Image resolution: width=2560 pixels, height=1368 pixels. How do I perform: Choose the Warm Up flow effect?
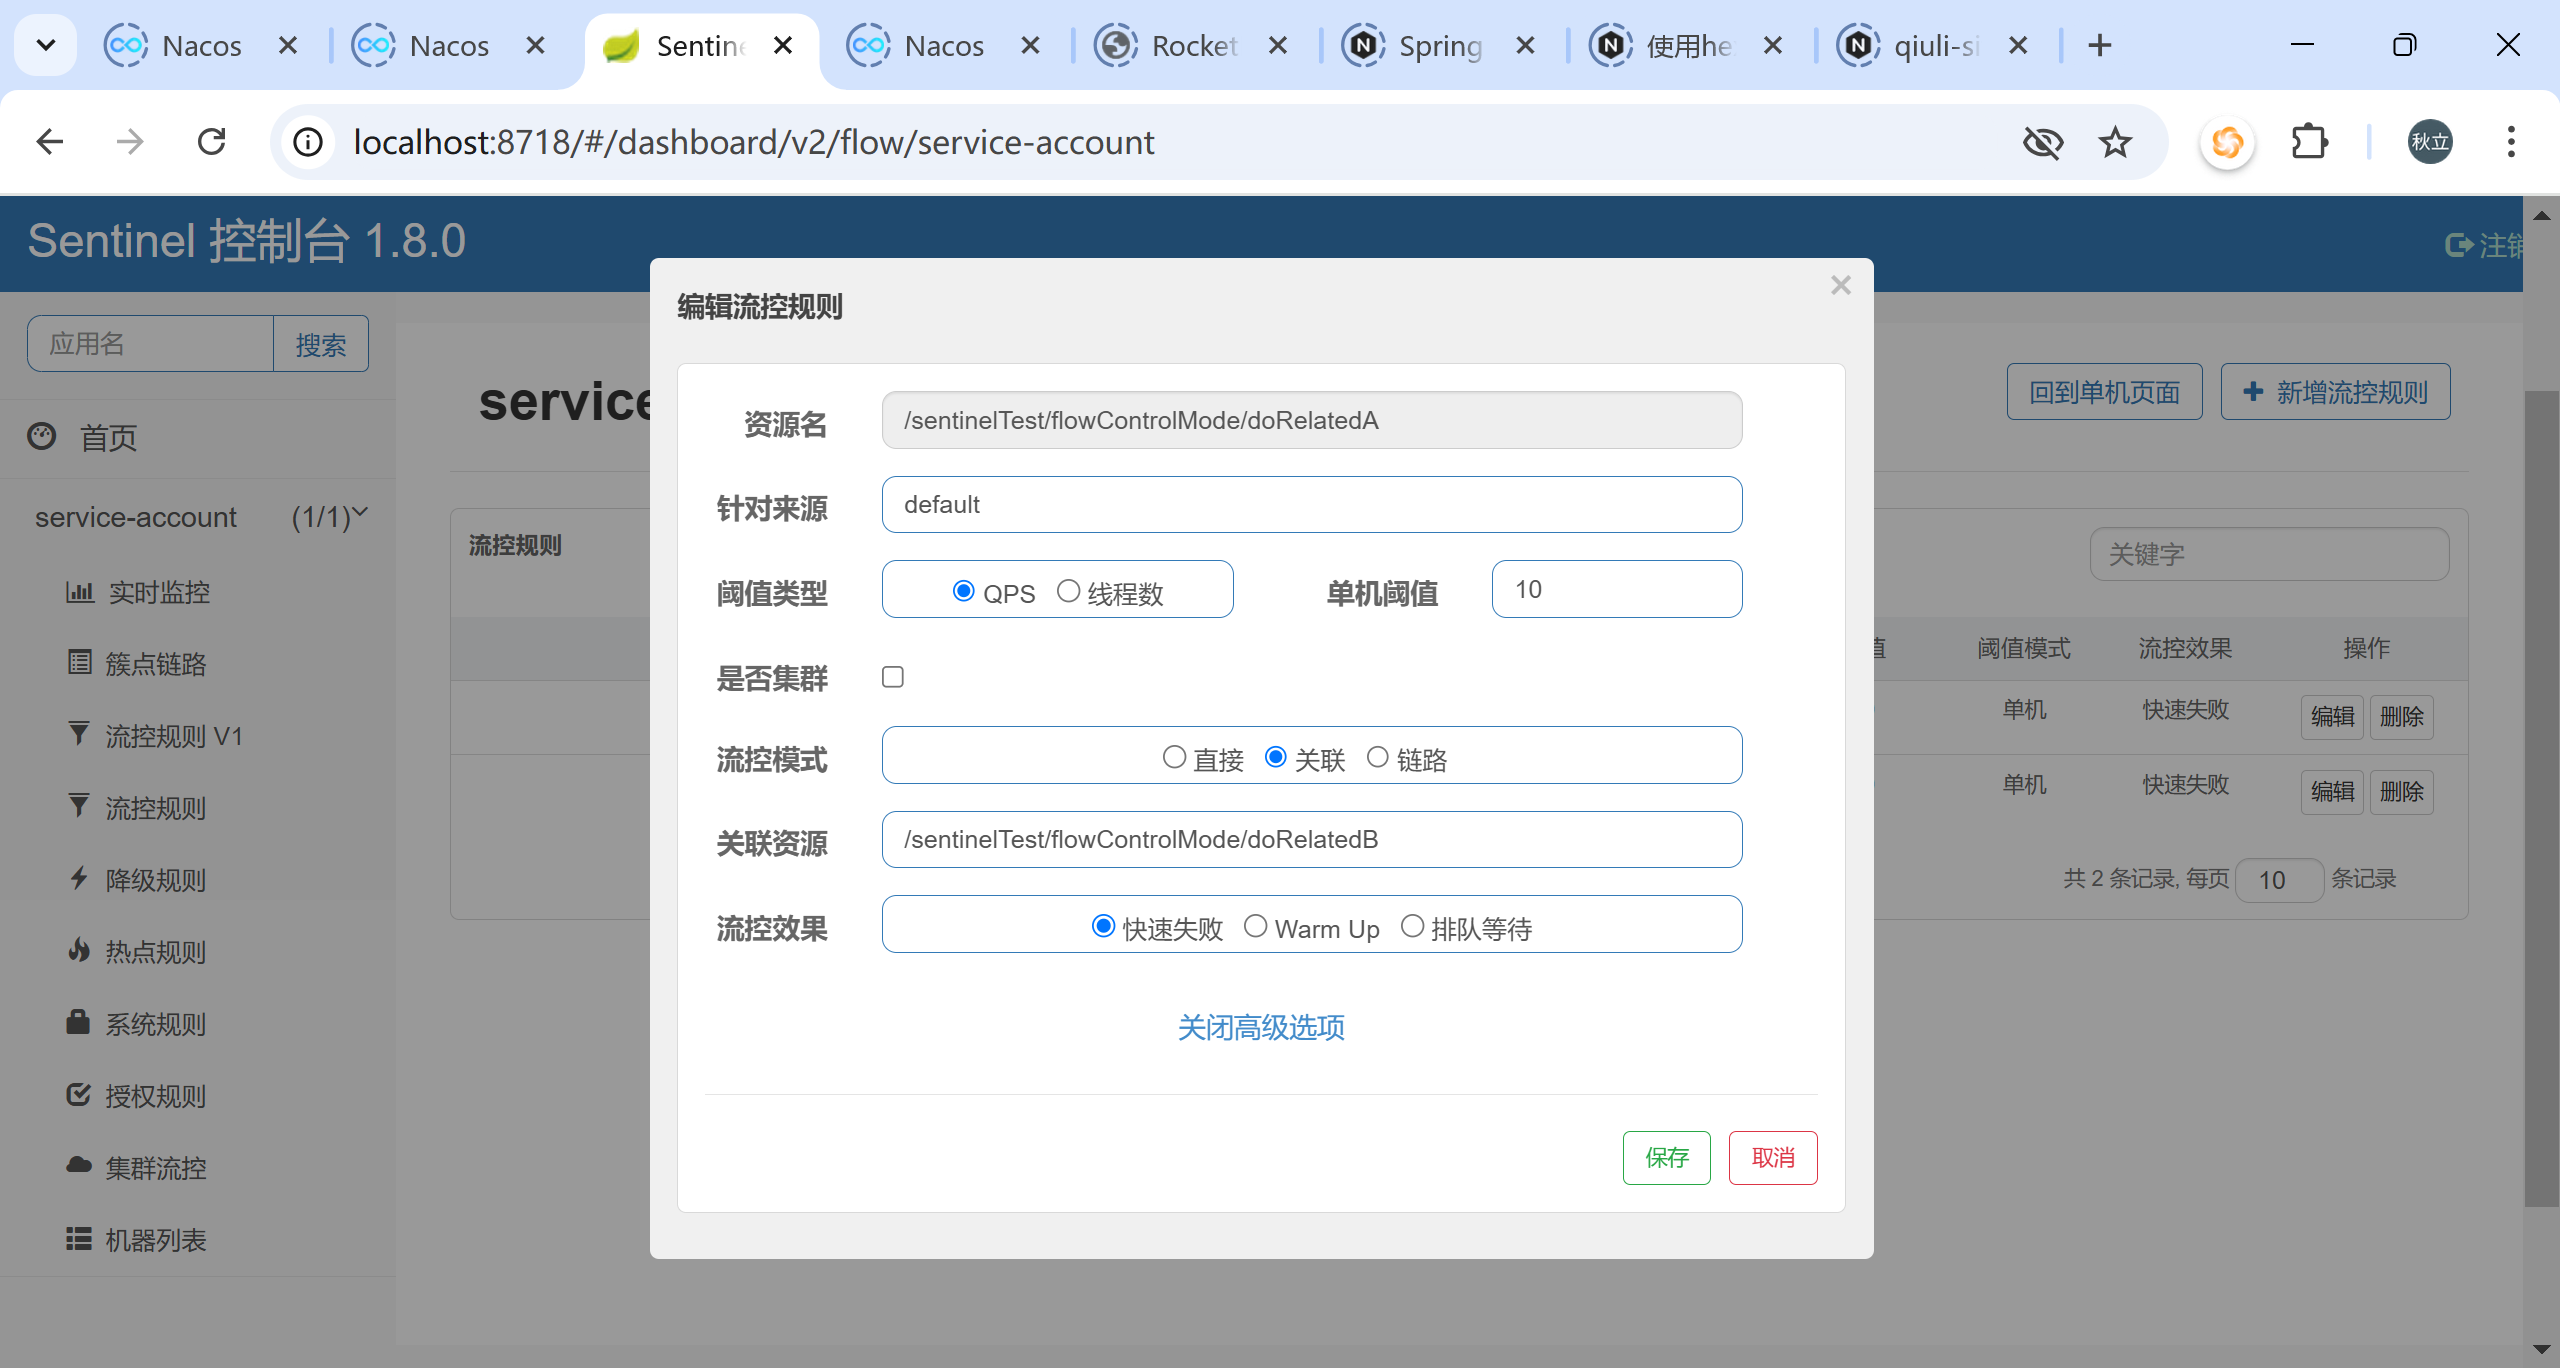pos(1255,926)
